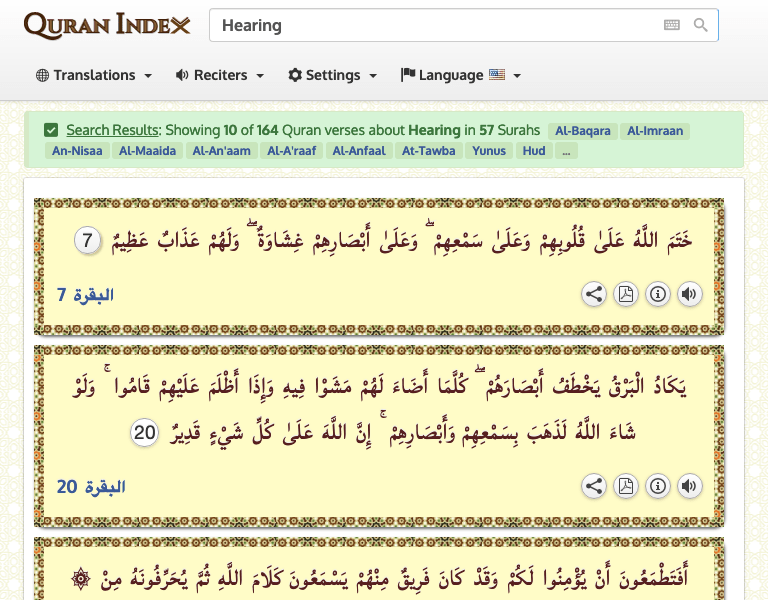This screenshot has width=768, height=600.
Task: Play audio for verse Al-Baqara 7
Action: point(690,294)
